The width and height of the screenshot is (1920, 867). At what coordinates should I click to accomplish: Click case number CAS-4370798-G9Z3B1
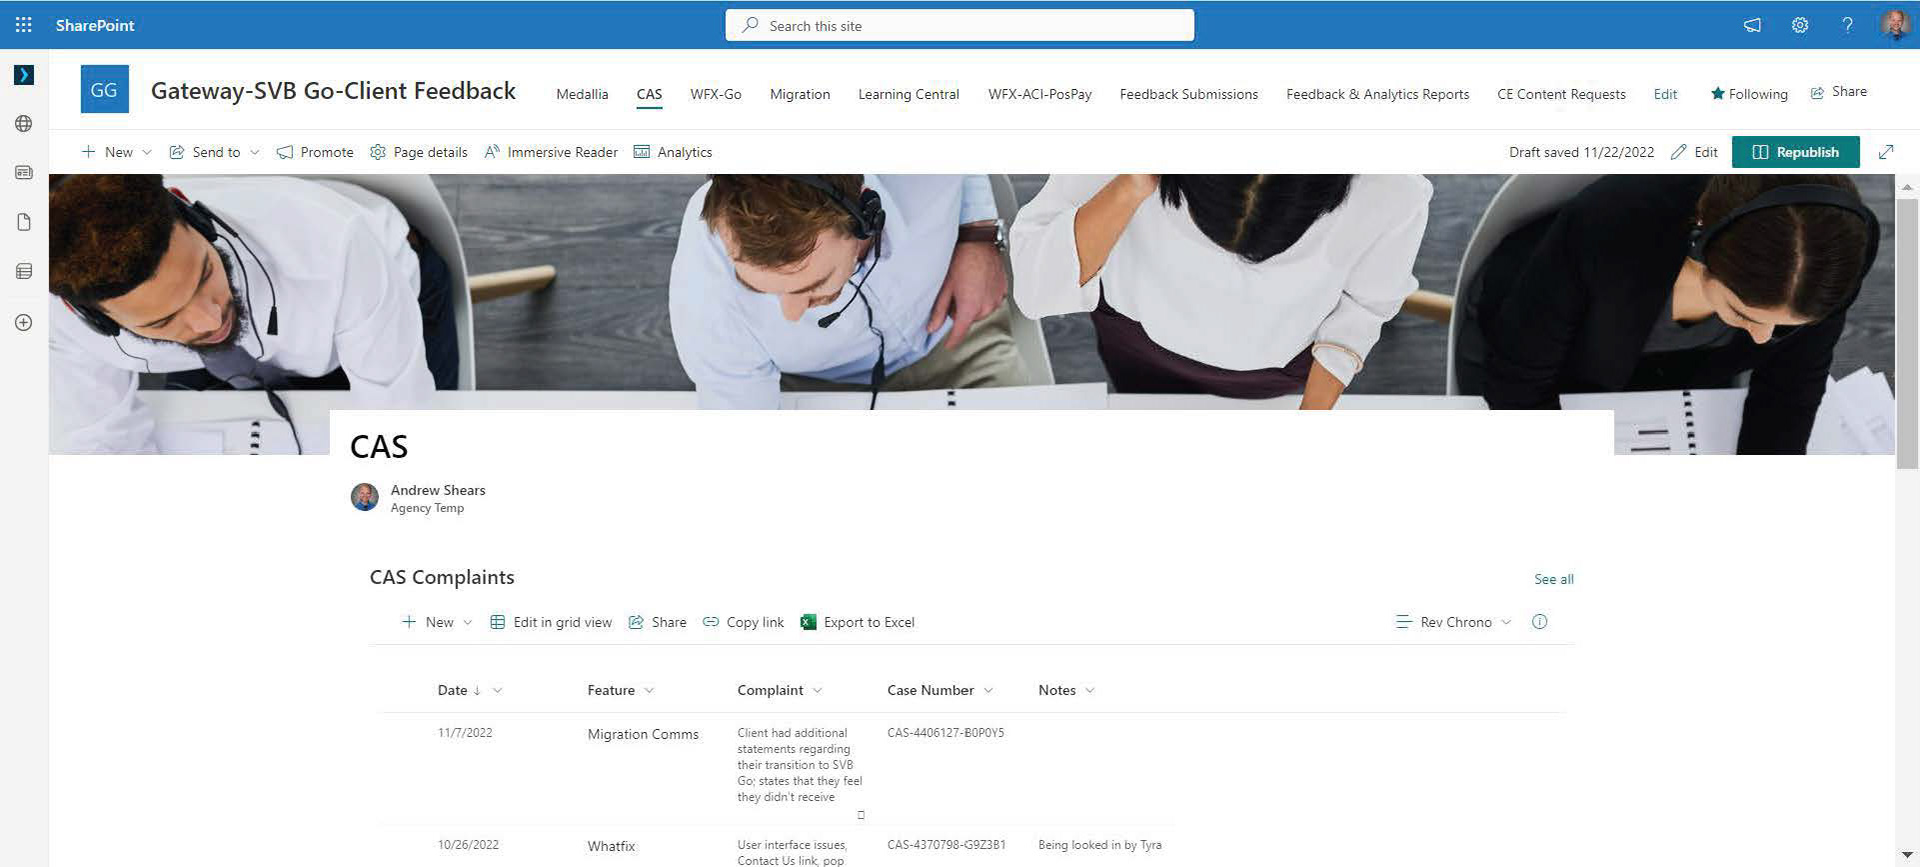[x=946, y=845]
